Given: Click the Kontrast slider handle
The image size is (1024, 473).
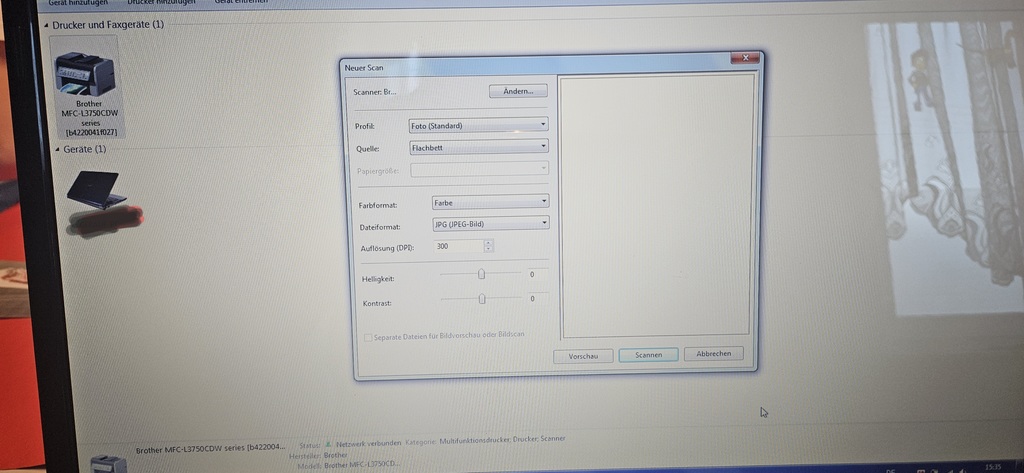Looking at the screenshot, I should tap(482, 299).
